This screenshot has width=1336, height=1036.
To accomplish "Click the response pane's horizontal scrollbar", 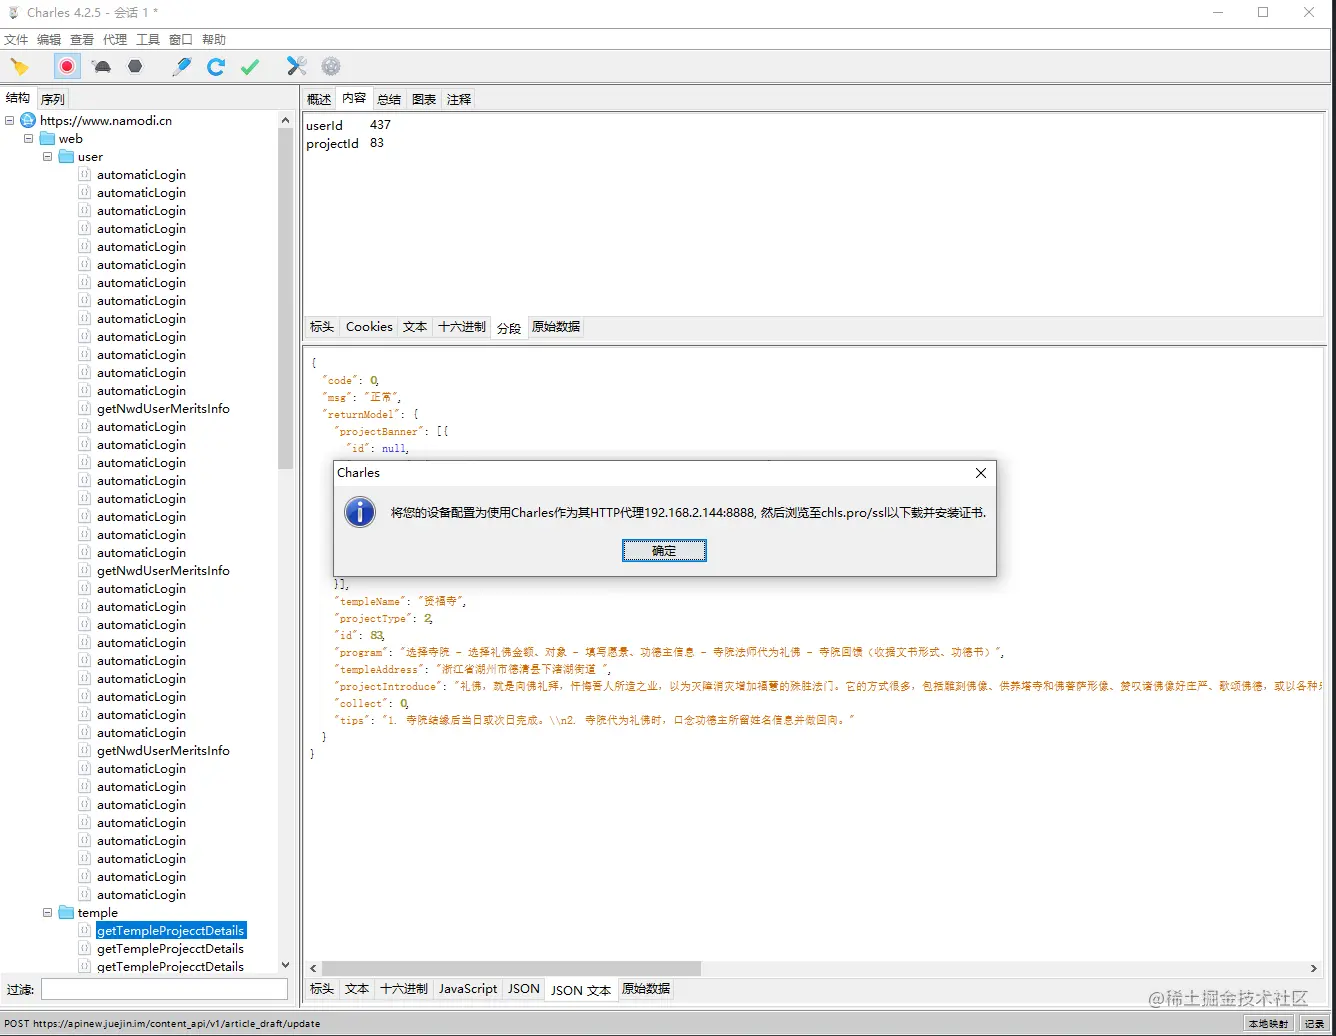I will point(511,968).
